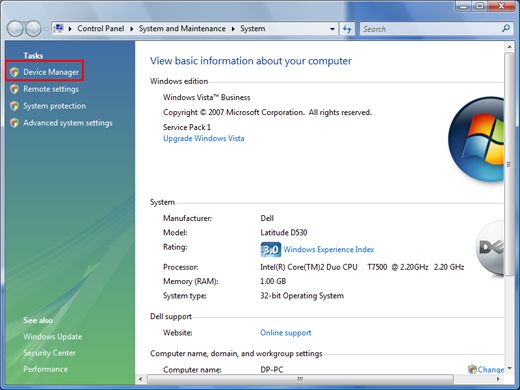The width and height of the screenshot is (520, 390).
Task: Click the shield icon beside Device Manager
Action: (x=14, y=72)
